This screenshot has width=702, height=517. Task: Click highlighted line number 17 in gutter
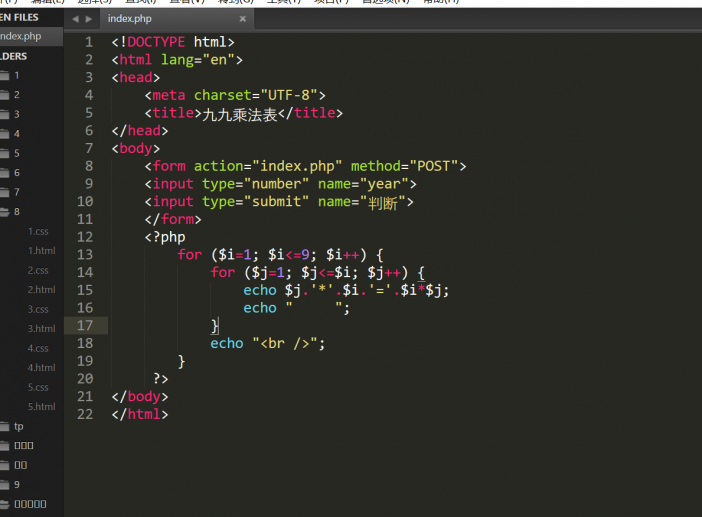(85, 325)
